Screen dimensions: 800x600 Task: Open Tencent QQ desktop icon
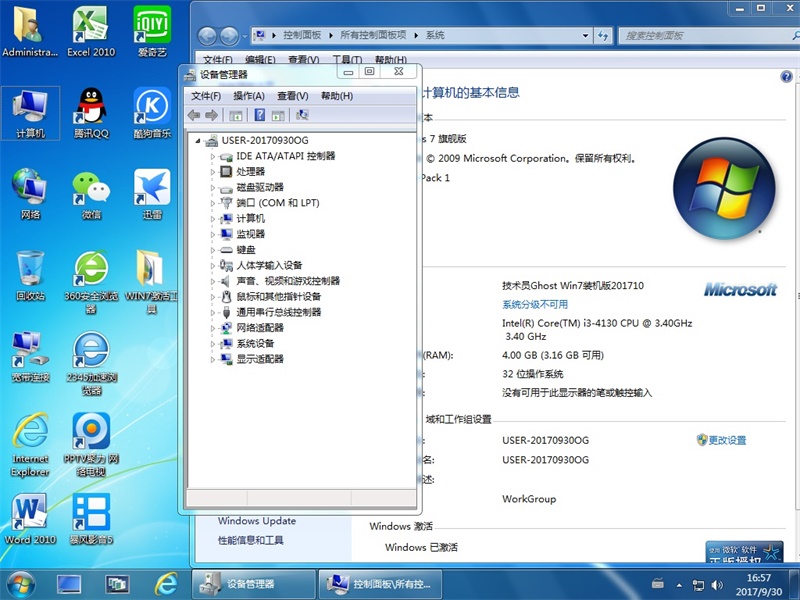tap(91, 111)
